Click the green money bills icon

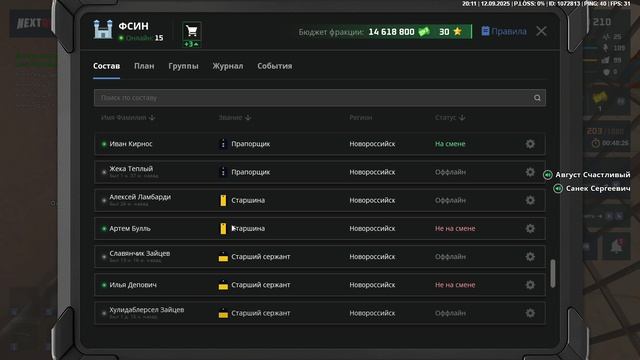[424, 31]
